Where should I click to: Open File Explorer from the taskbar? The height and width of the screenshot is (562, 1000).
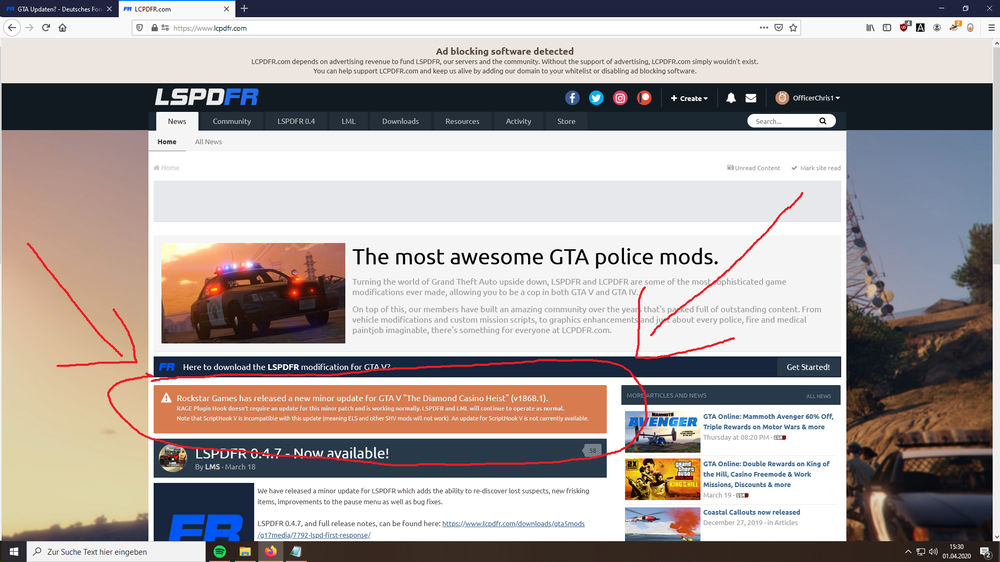pos(245,552)
